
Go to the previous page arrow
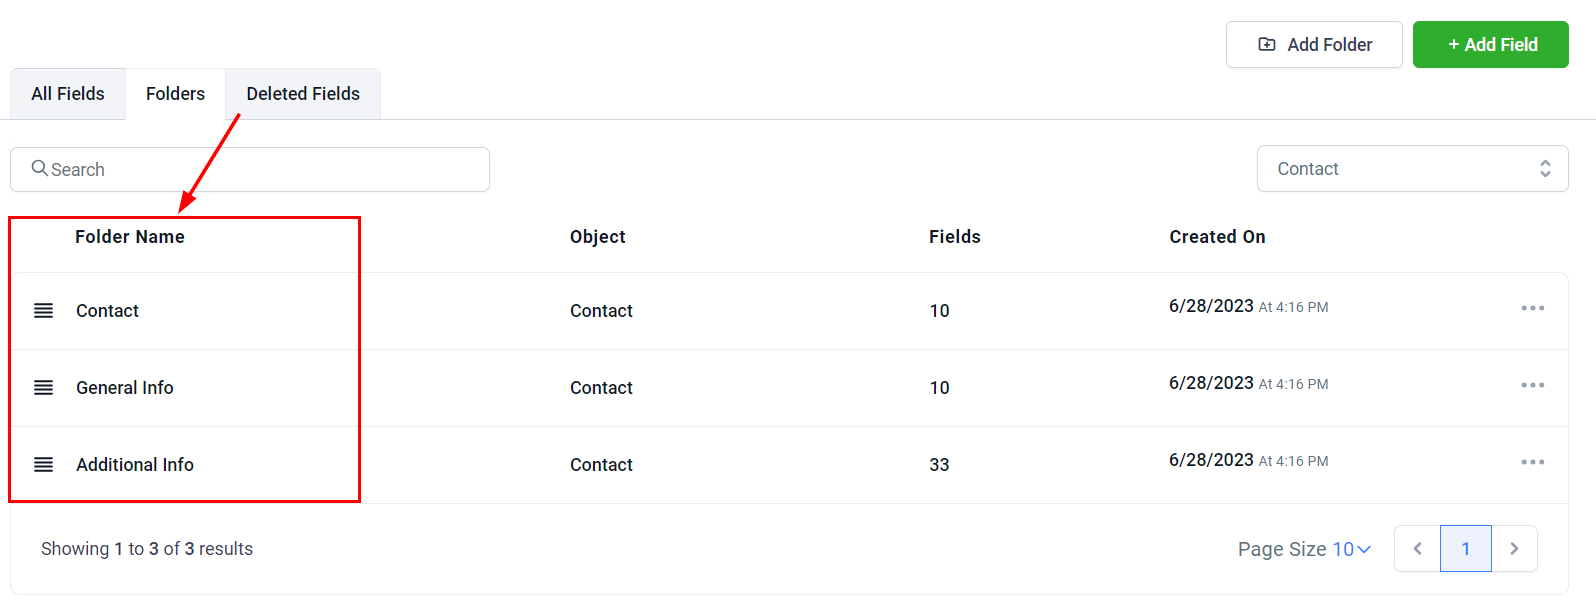point(1417,549)
